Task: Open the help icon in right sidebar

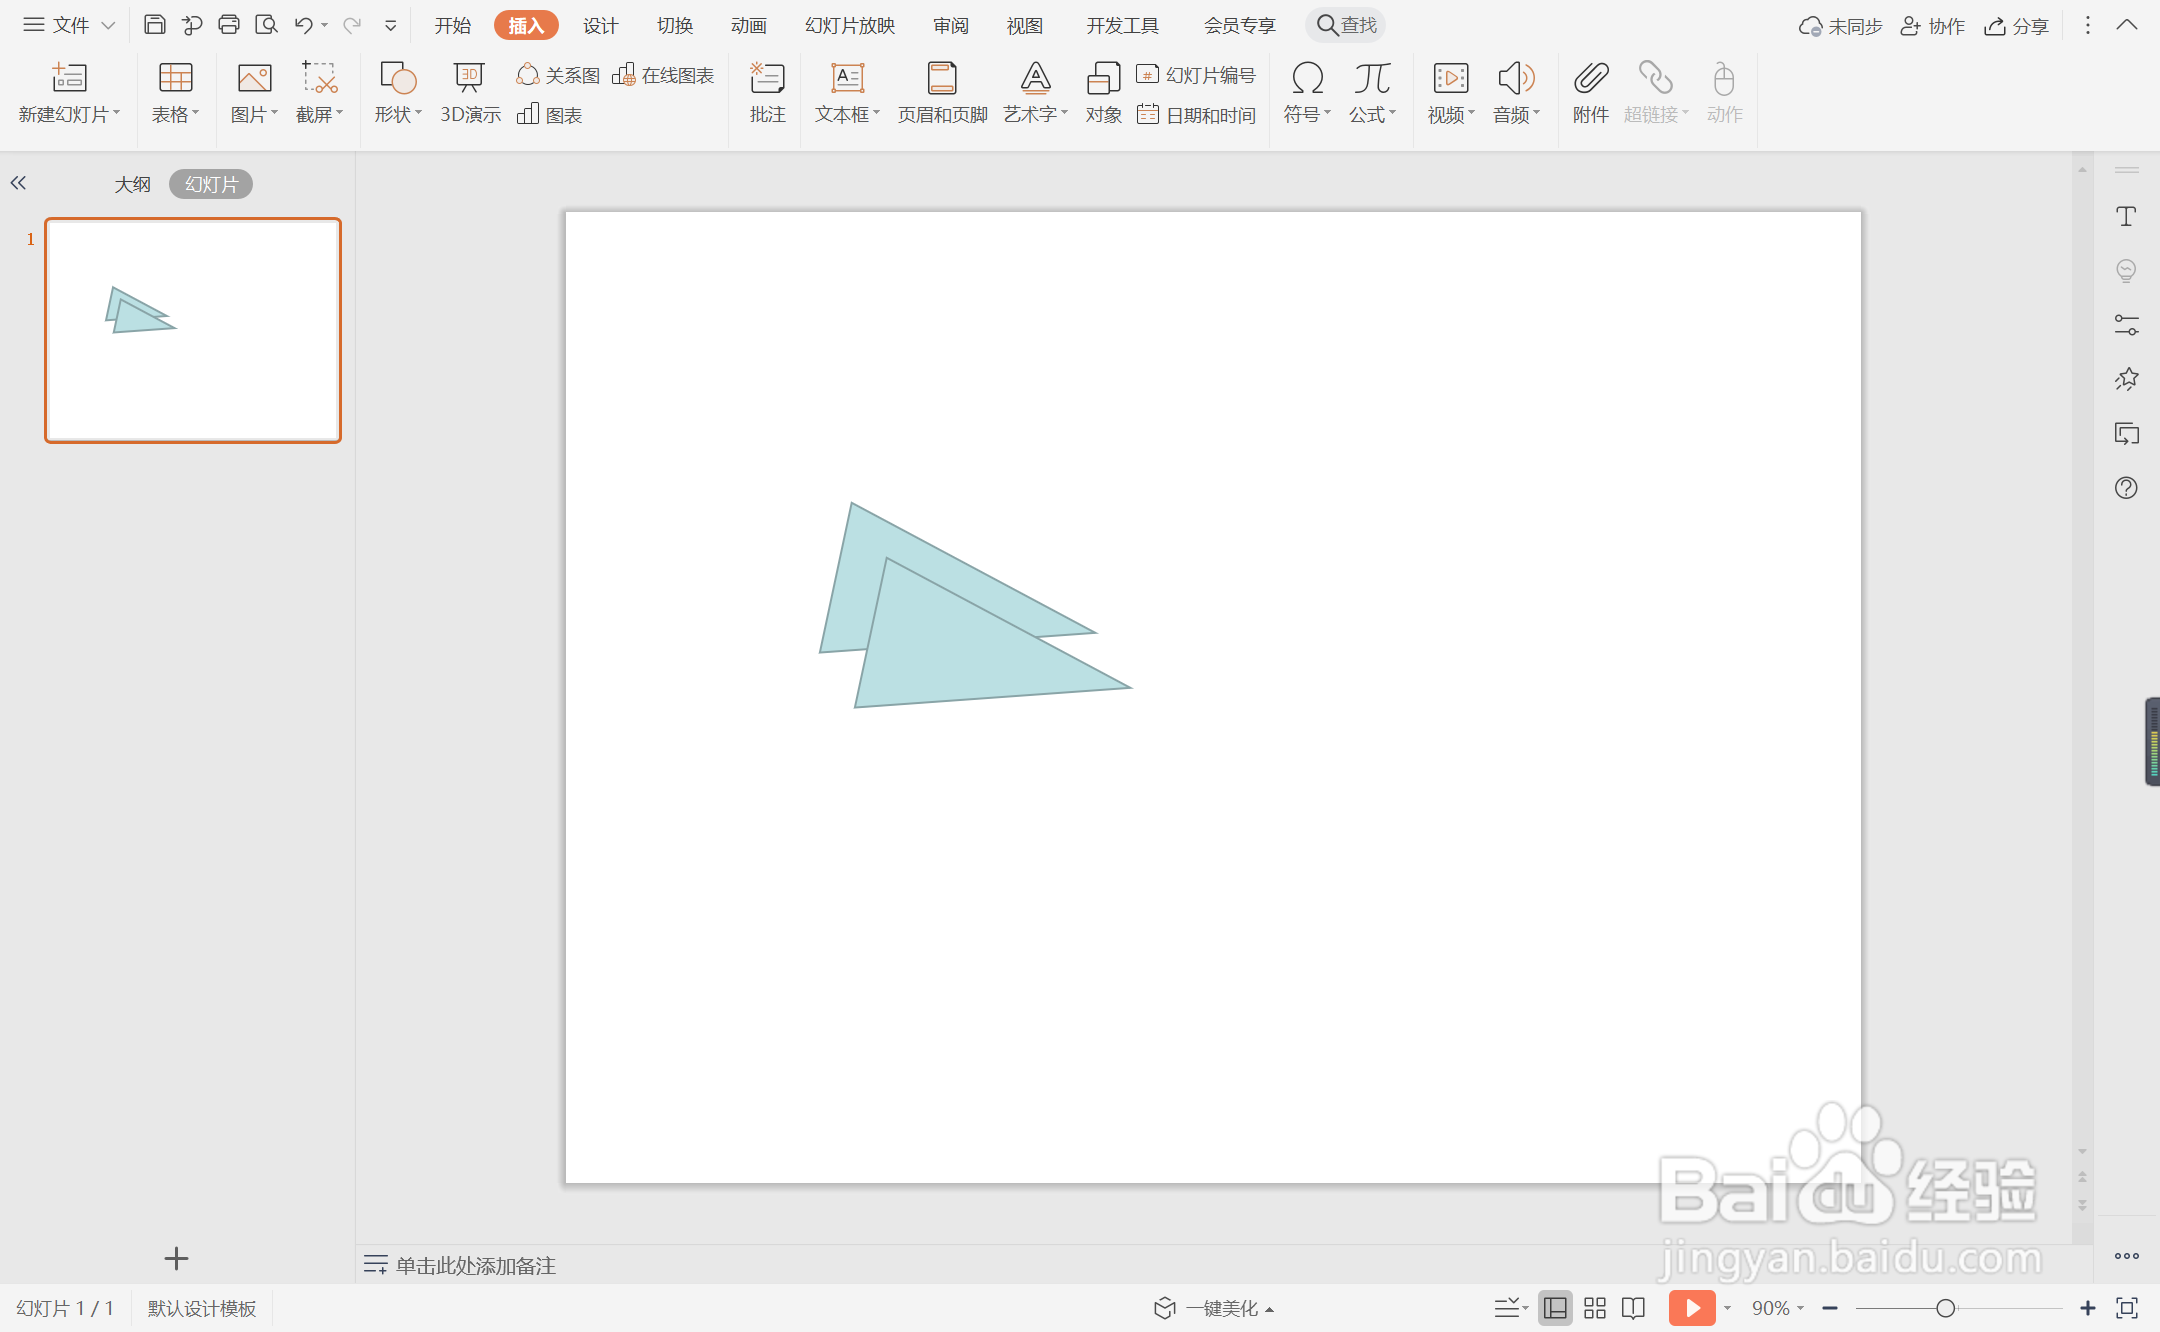Action: (x=2126, y=488)
